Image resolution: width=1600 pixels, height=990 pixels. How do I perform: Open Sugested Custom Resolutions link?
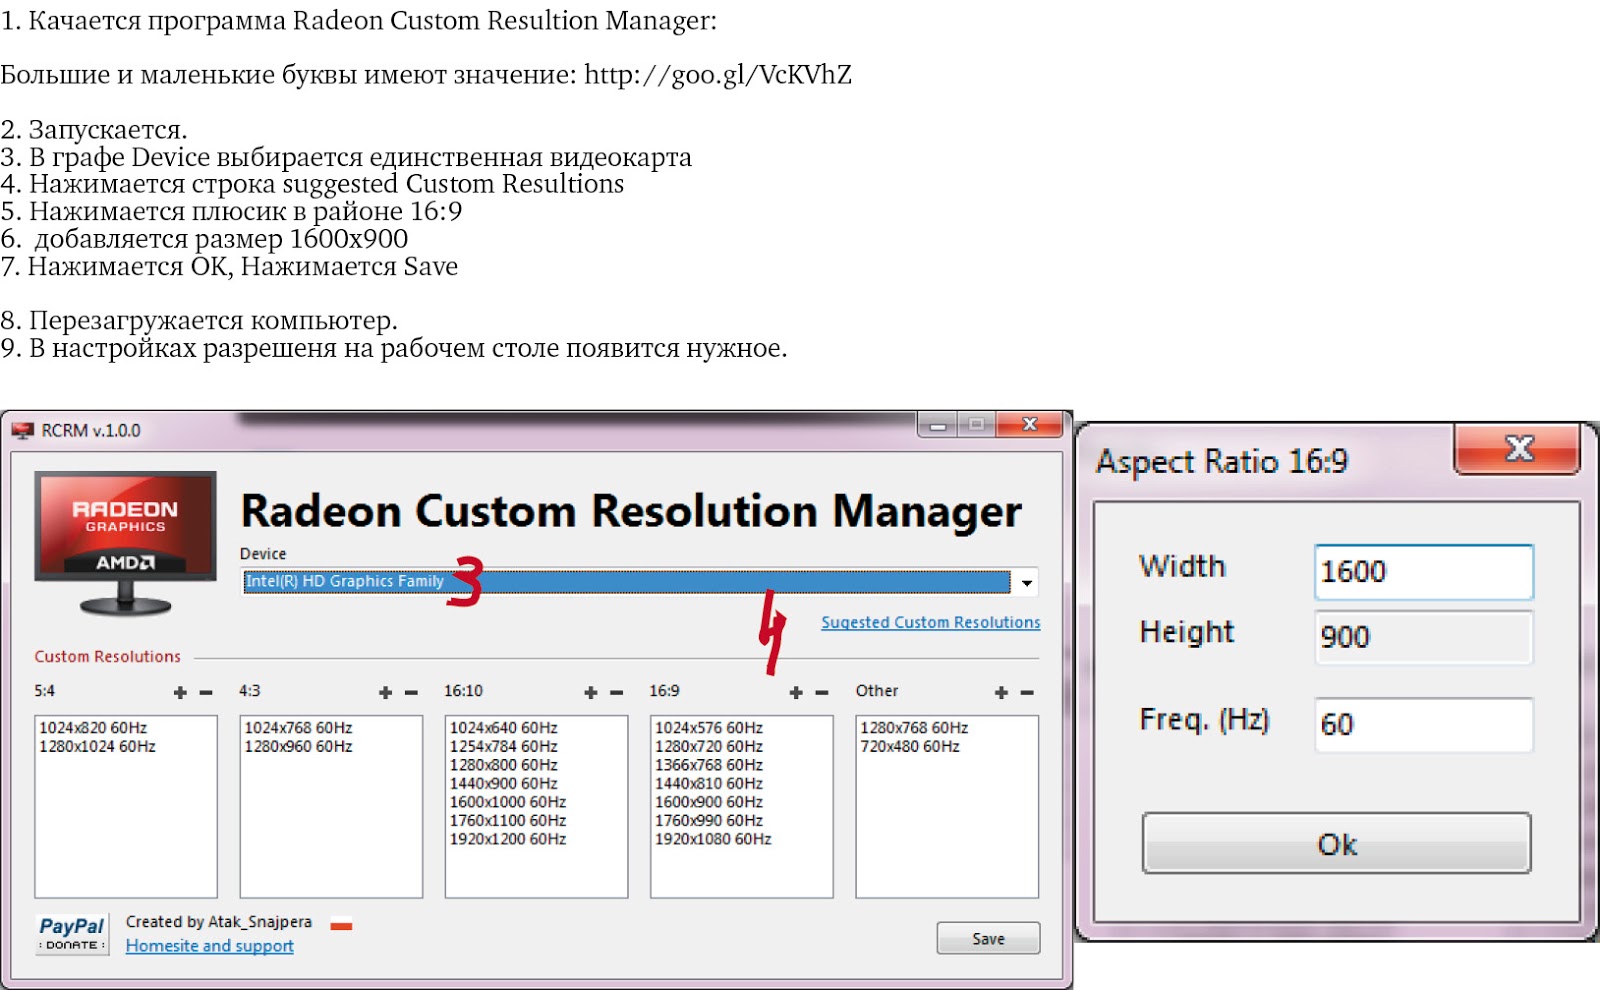click(931, 622)
